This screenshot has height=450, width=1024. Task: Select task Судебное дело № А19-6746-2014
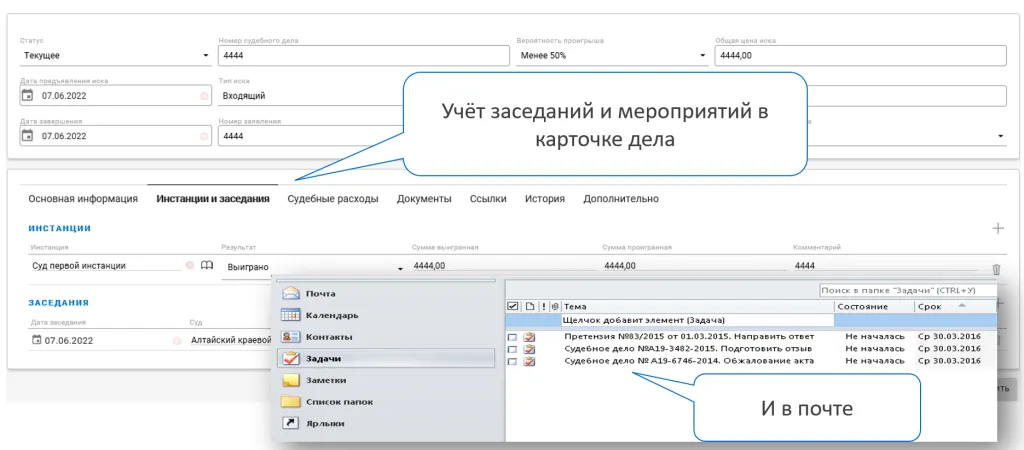(x=689, y=361)
